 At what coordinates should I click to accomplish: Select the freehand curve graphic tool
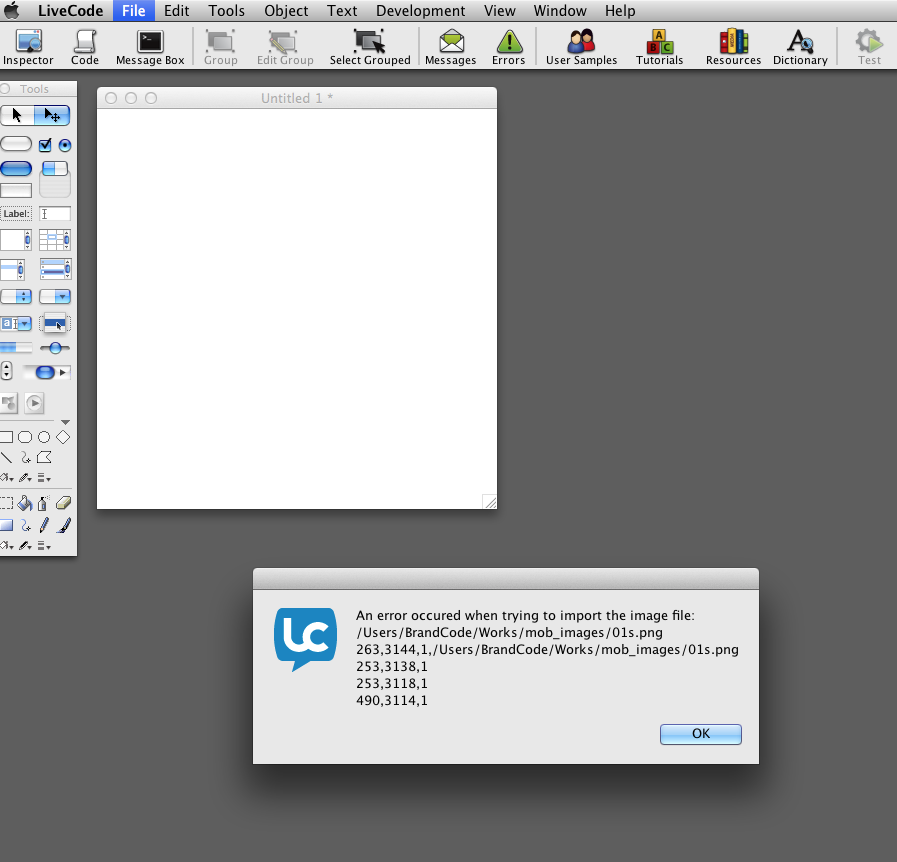(25, 458)
